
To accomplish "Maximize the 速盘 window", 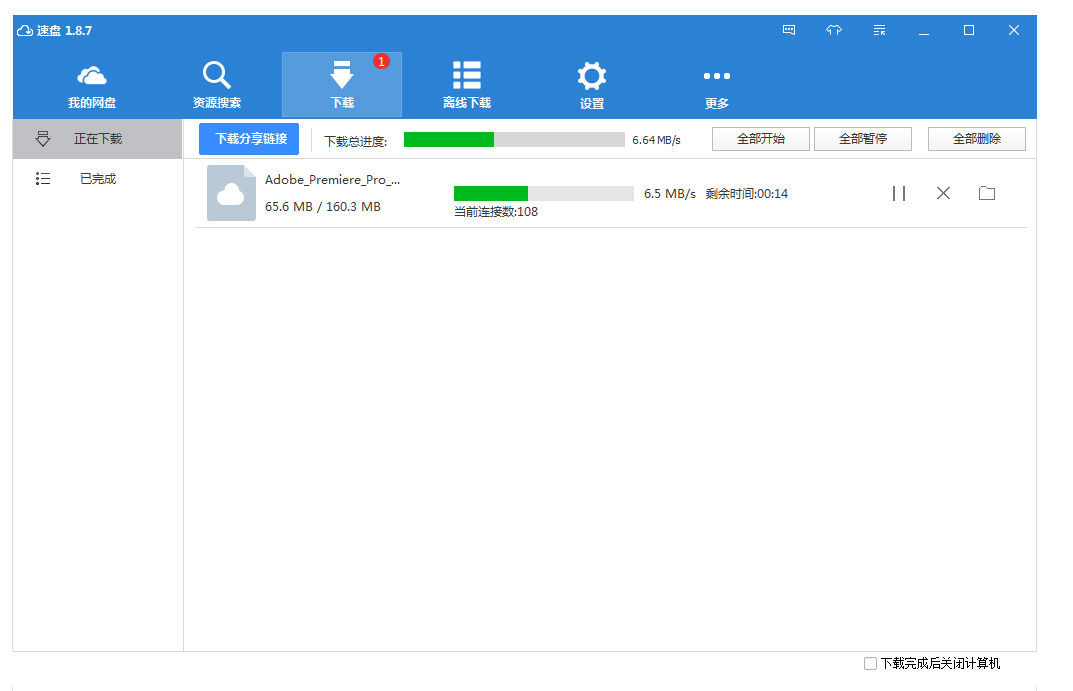I will pyautogui.click(x=969, y=30).
